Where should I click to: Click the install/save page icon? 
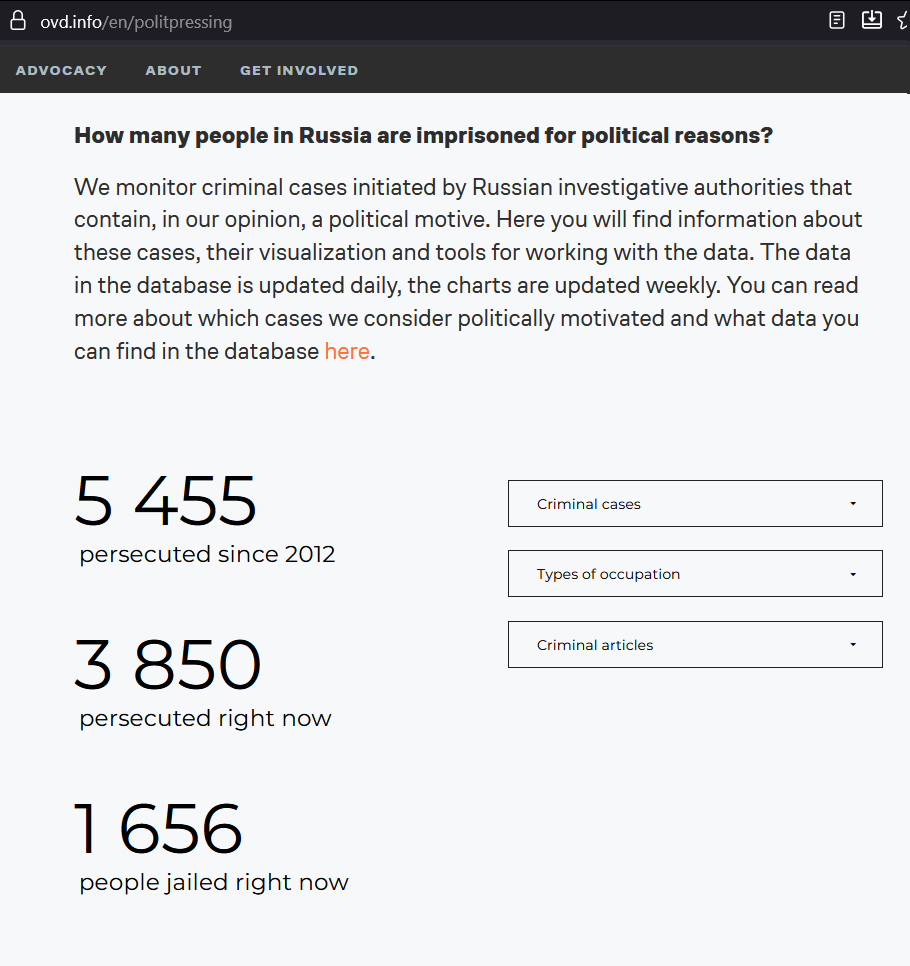click(x=872, y=20)
